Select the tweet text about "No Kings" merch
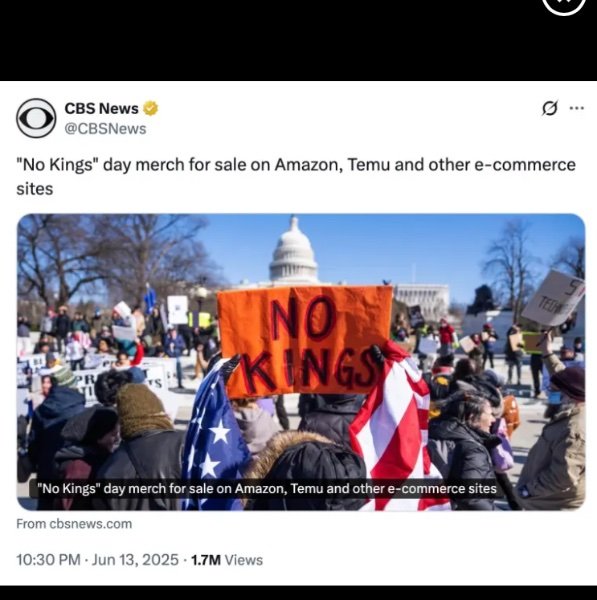597x600 pixels. coord(296,176)
